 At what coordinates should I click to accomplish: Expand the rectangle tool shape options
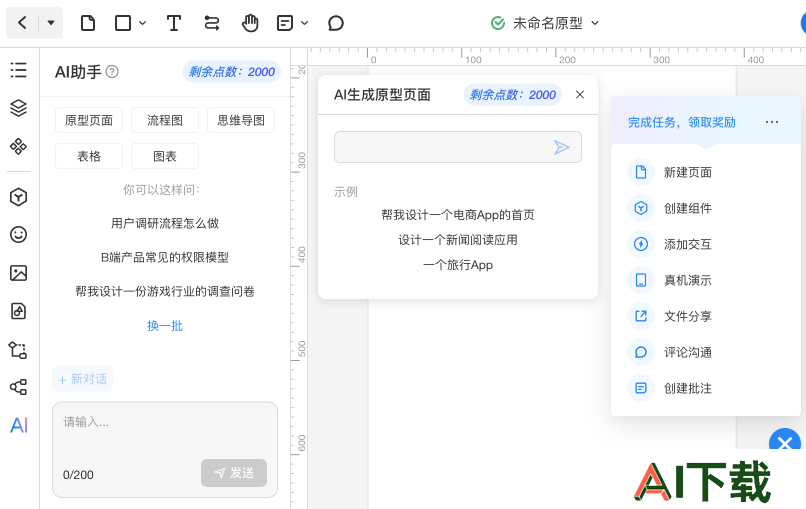[142, 23]
